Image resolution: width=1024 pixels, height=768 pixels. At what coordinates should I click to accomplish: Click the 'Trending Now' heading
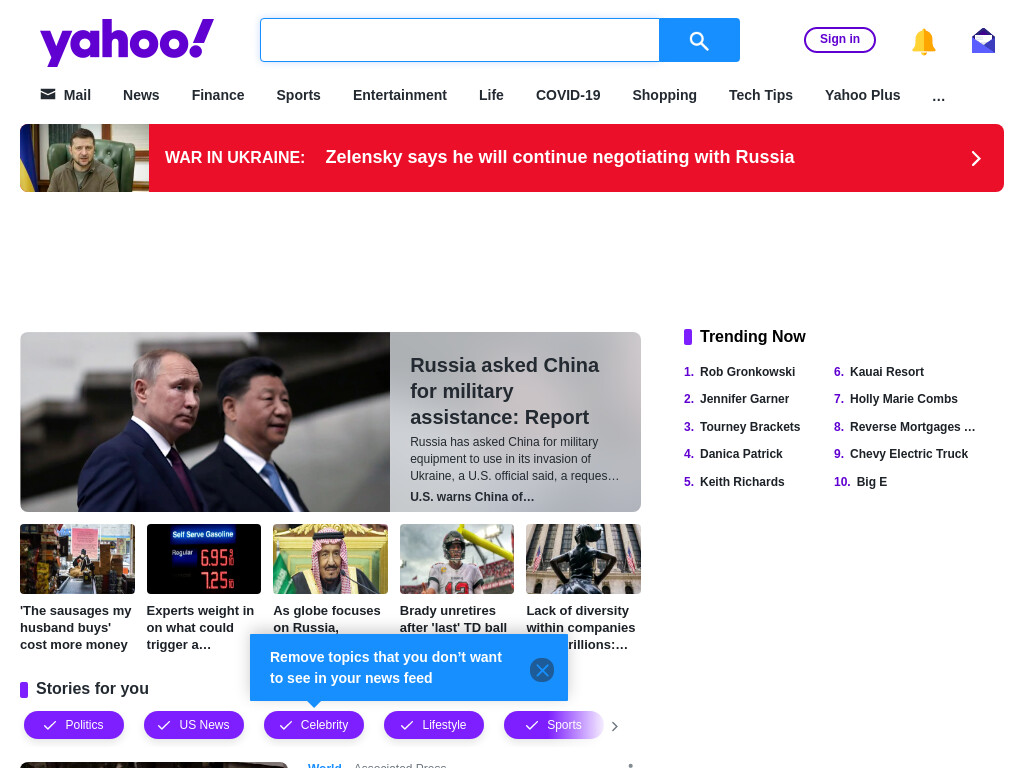tap(752, 337)
